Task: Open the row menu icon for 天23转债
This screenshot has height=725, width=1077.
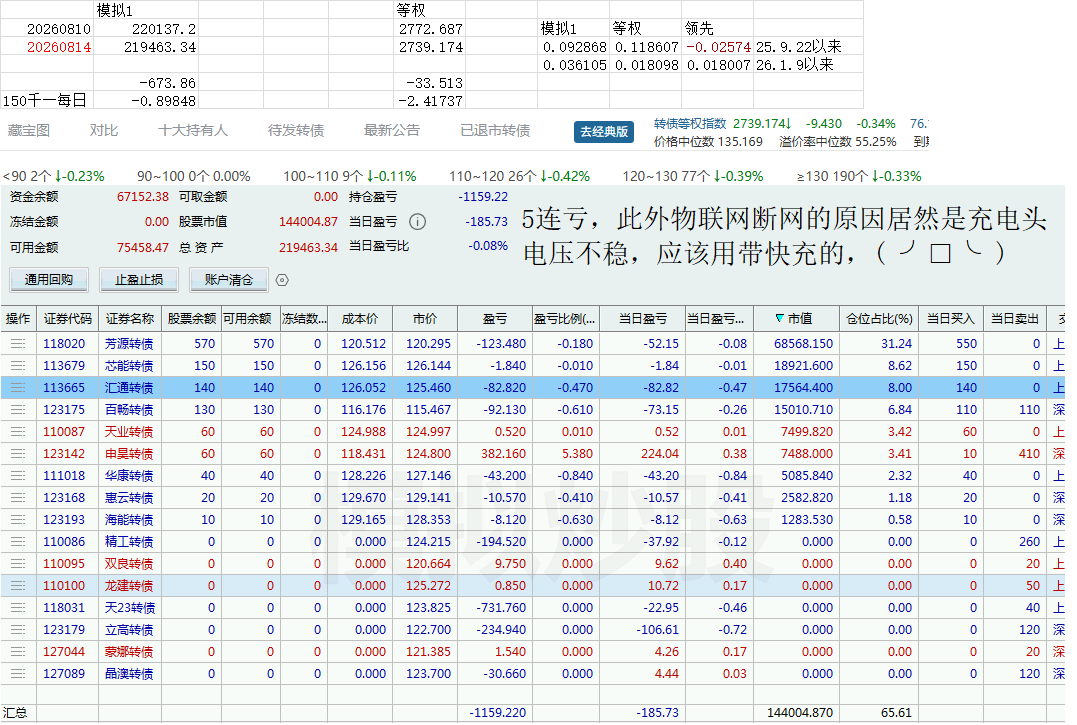Action: [18, 607]
